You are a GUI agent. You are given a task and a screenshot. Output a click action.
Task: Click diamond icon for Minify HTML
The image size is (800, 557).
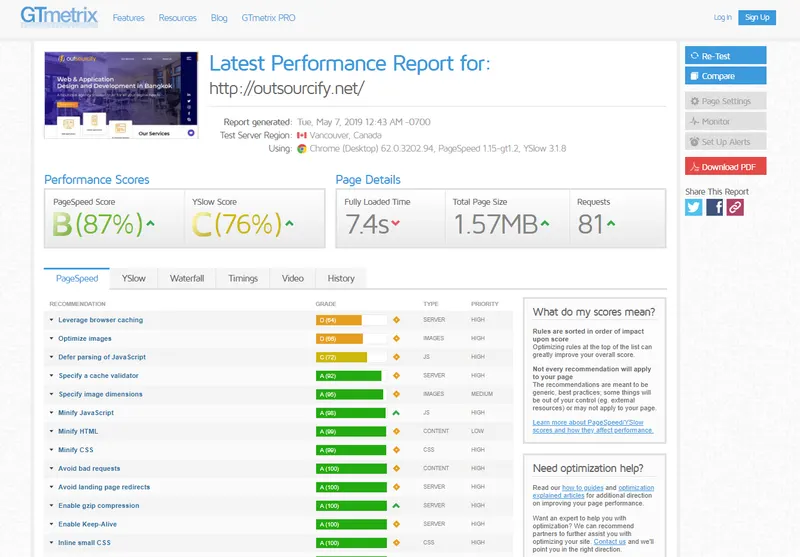[396, 431]
